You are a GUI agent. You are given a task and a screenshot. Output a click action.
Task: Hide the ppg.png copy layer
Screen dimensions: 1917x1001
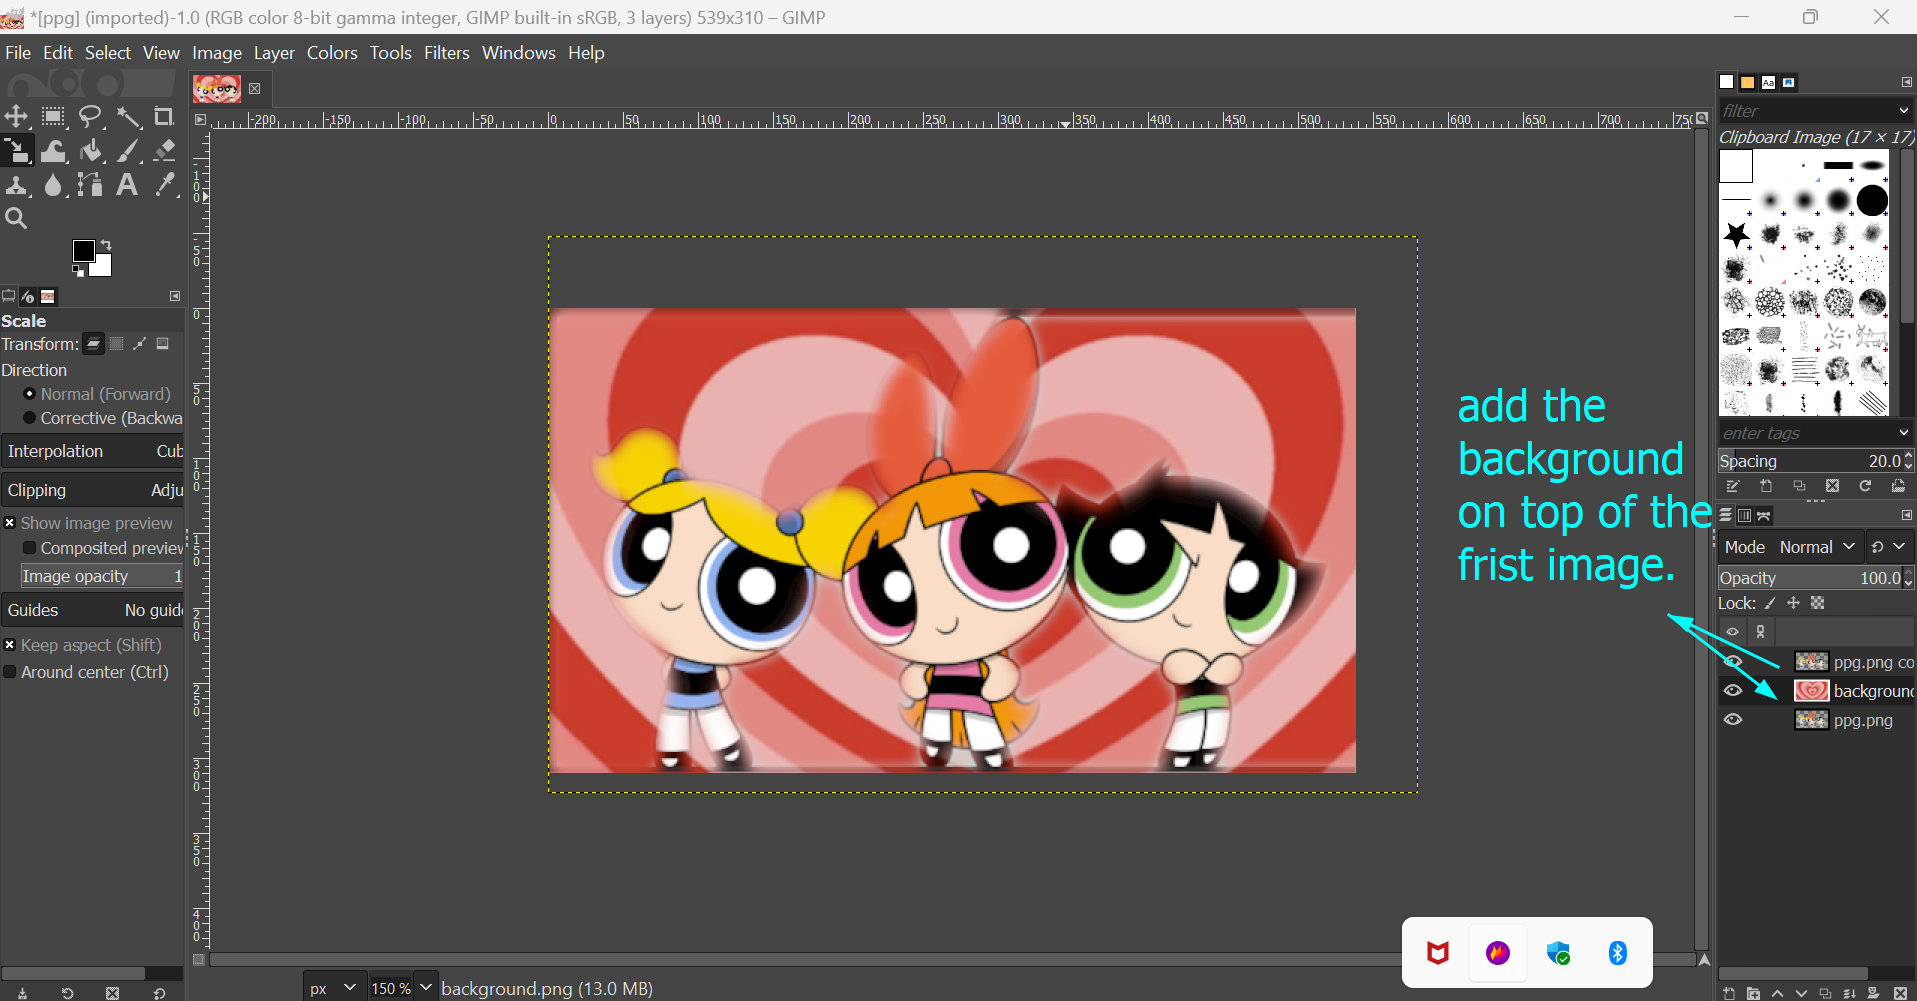pos(1733,661)
